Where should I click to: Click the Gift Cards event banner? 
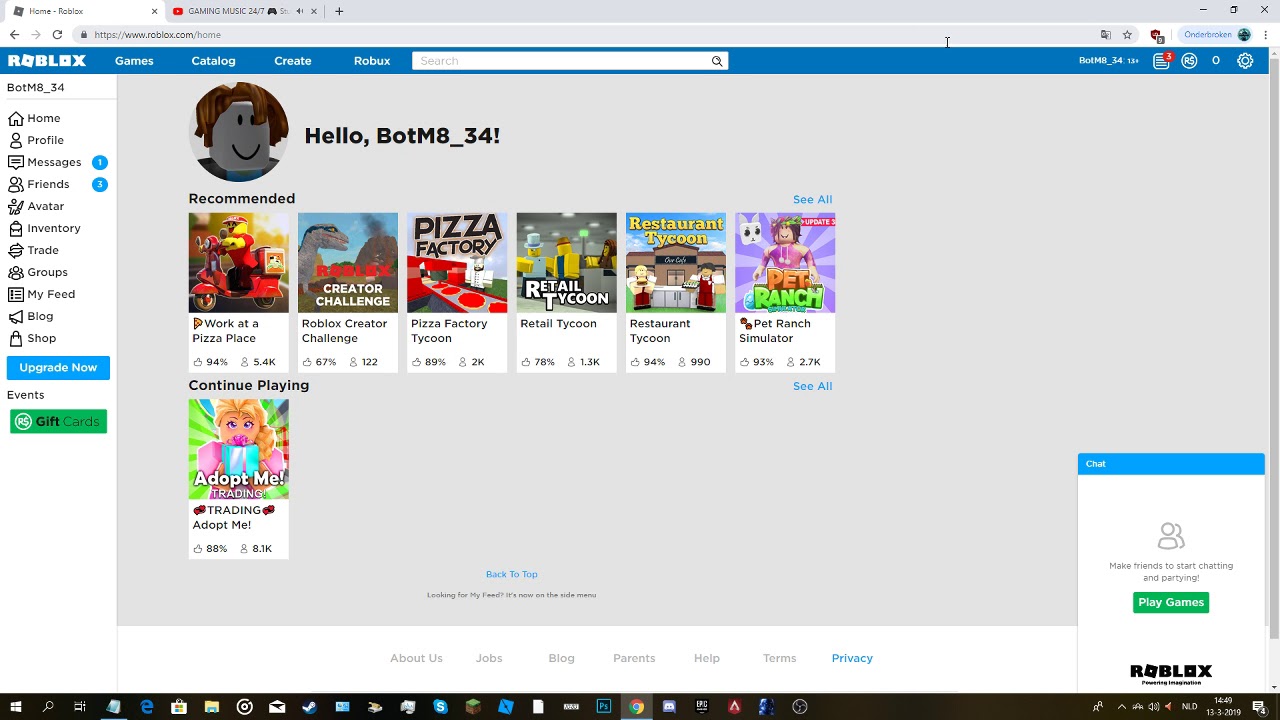pyautogui.click(x=58, y=421)
